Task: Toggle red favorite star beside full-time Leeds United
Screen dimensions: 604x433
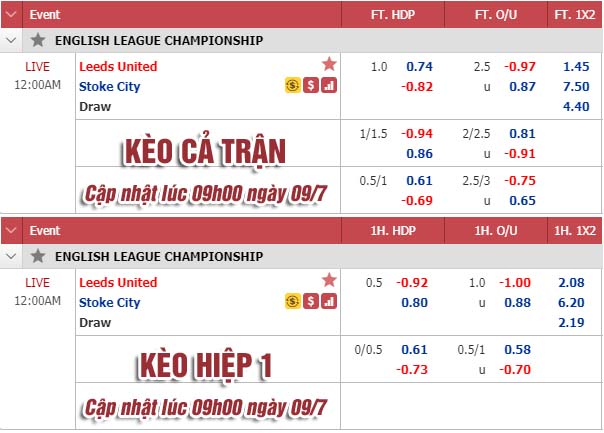Action: point(329,64)
